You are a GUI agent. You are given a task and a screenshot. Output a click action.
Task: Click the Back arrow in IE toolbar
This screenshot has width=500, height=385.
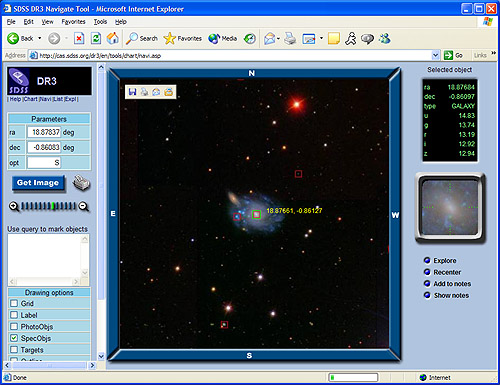coord(13,38)
